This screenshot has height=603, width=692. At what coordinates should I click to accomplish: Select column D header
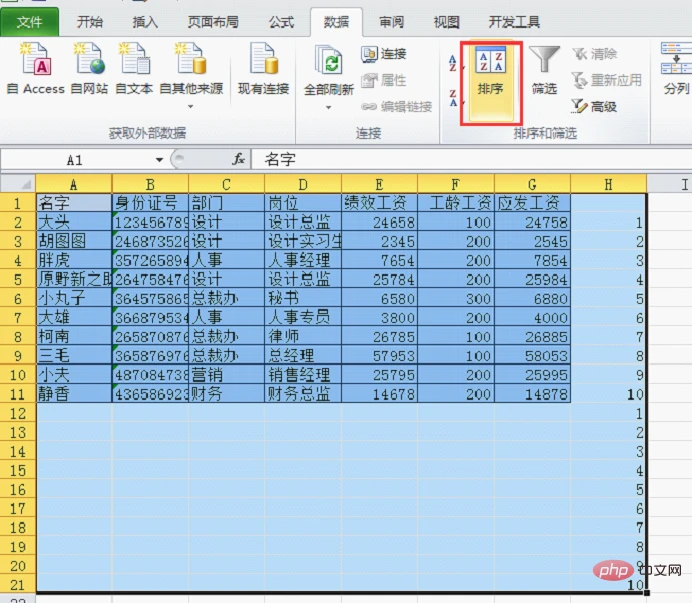pyautogui.click(x=303, y=184)
